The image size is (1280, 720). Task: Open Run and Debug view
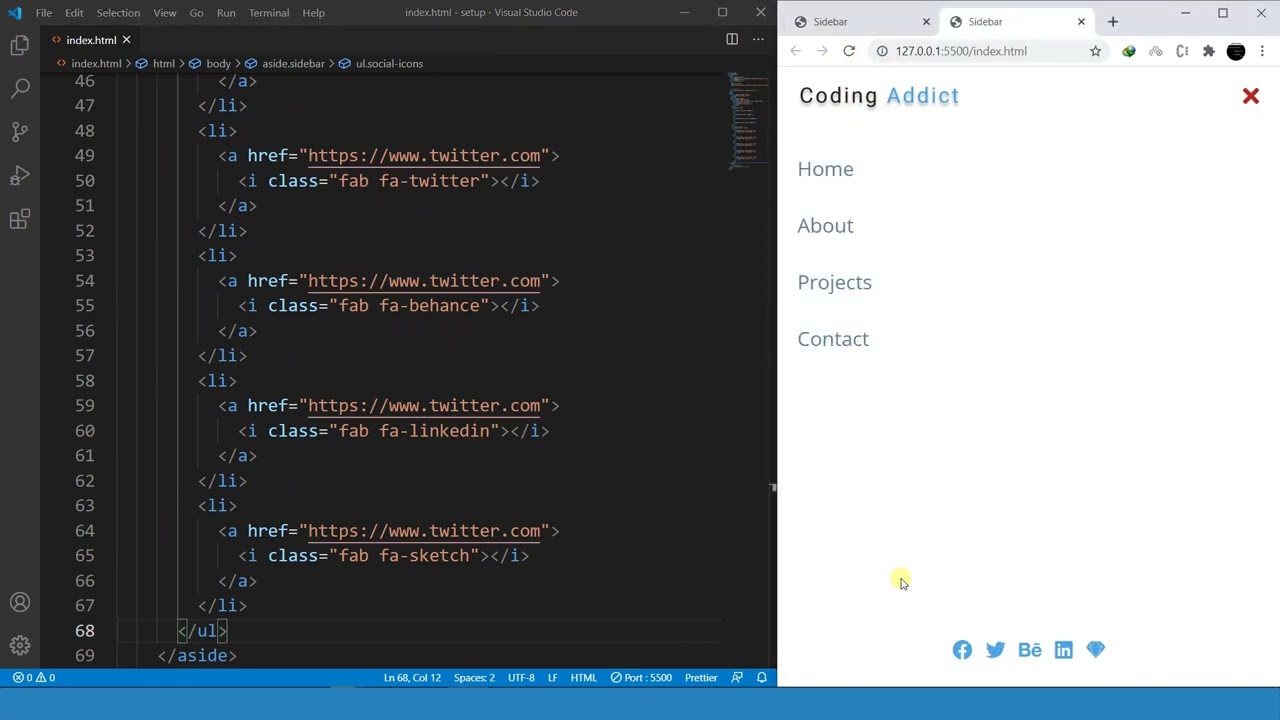pyautogui.click(x=20, y=176)
